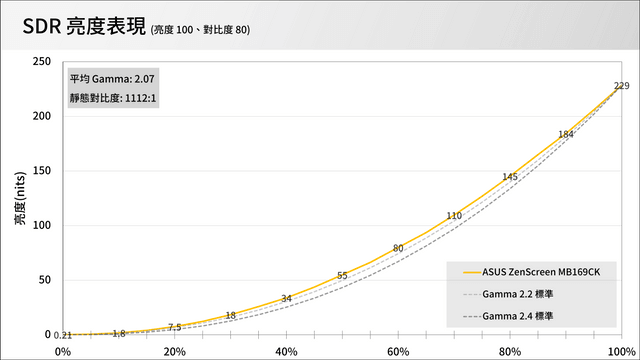Screen dimensions: 640x360
Task: Click the 60% x-axis label
Action: [398, 351]
